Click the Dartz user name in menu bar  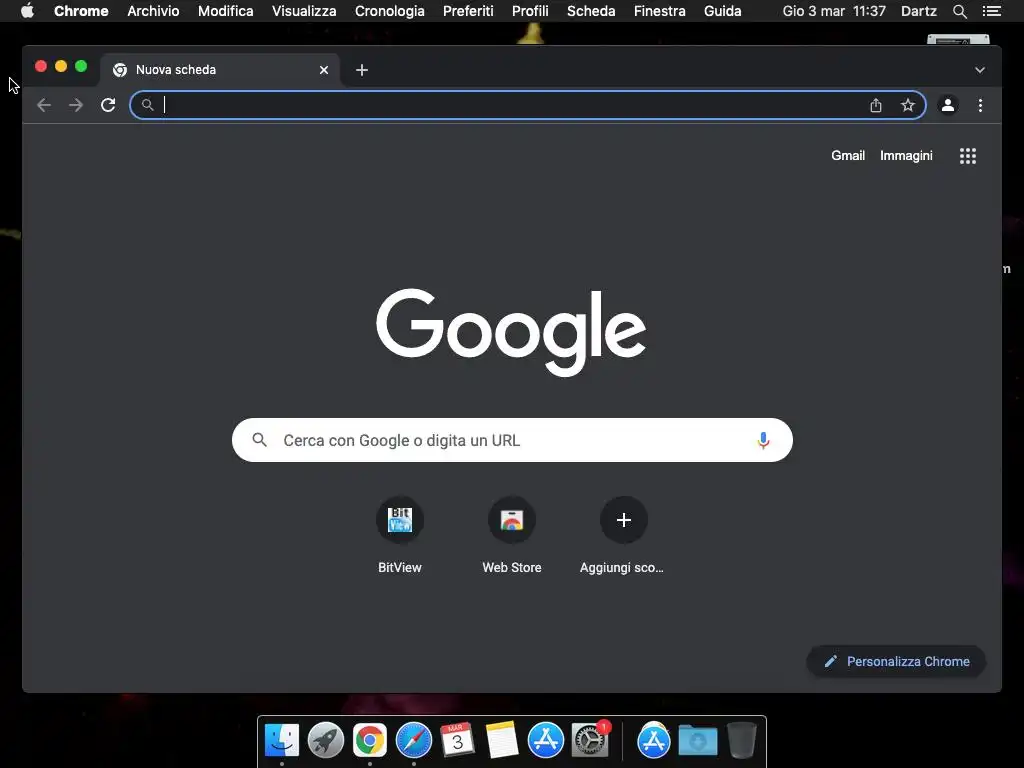(x=918, y=11)
